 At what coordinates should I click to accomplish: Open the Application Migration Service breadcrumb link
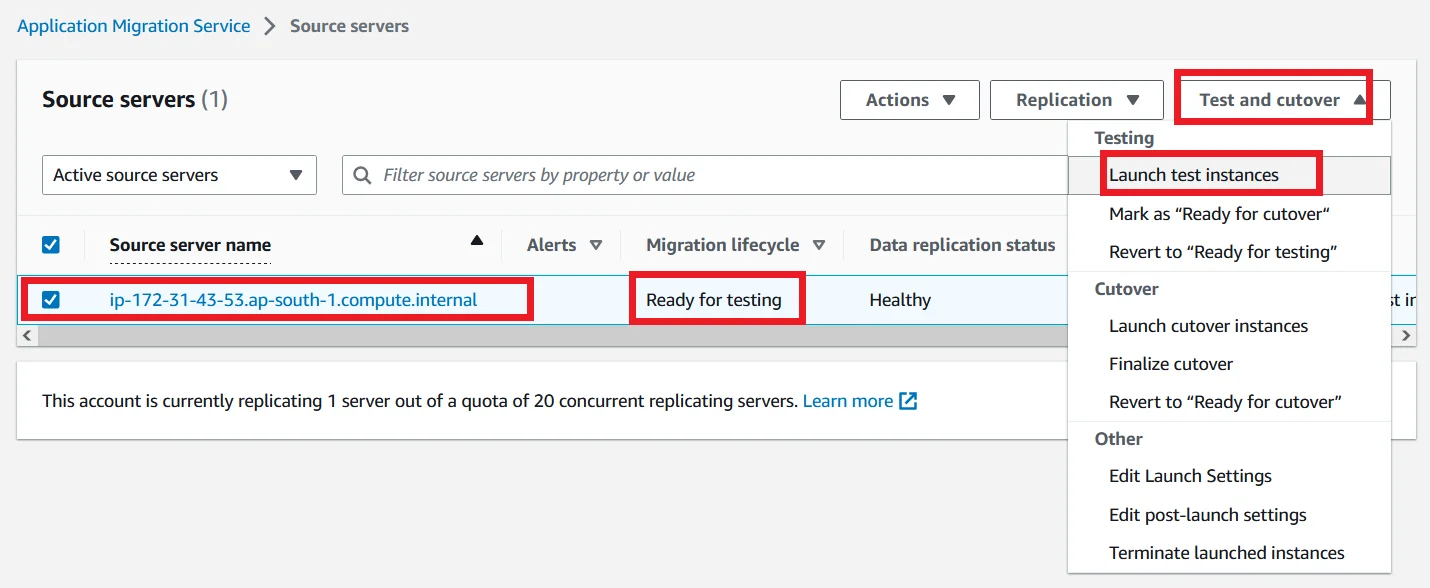tap(134, 26)
